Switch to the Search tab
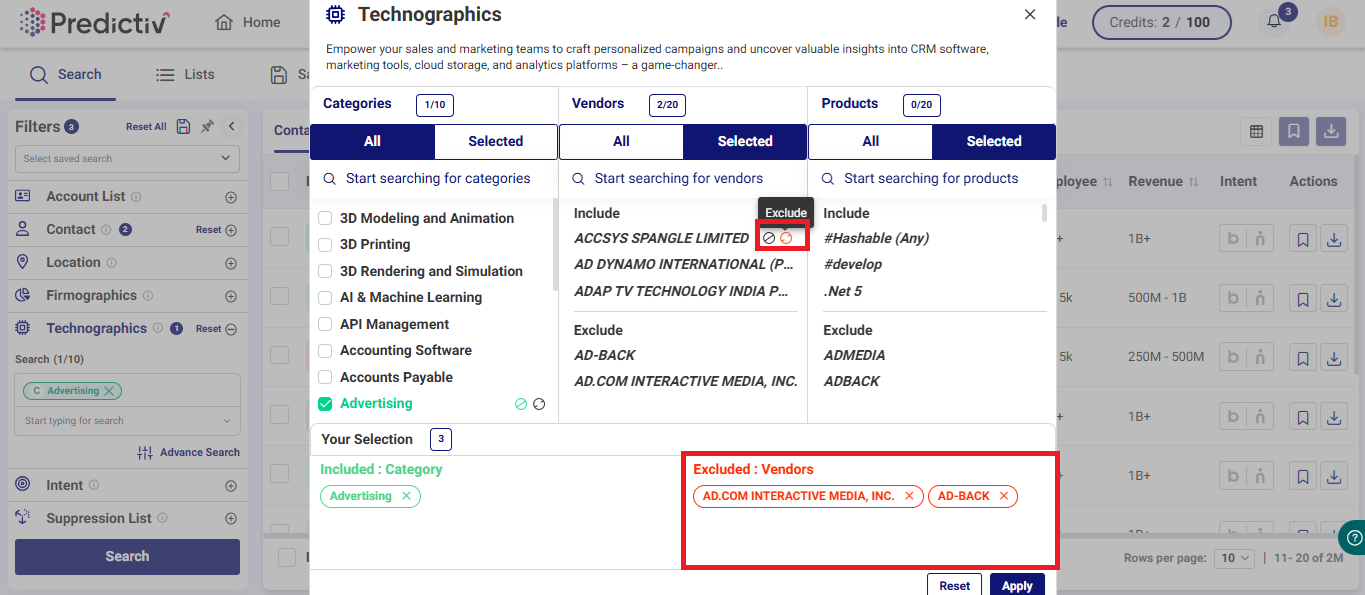Viewport: 1365px width, 595px height. (66, 74)
